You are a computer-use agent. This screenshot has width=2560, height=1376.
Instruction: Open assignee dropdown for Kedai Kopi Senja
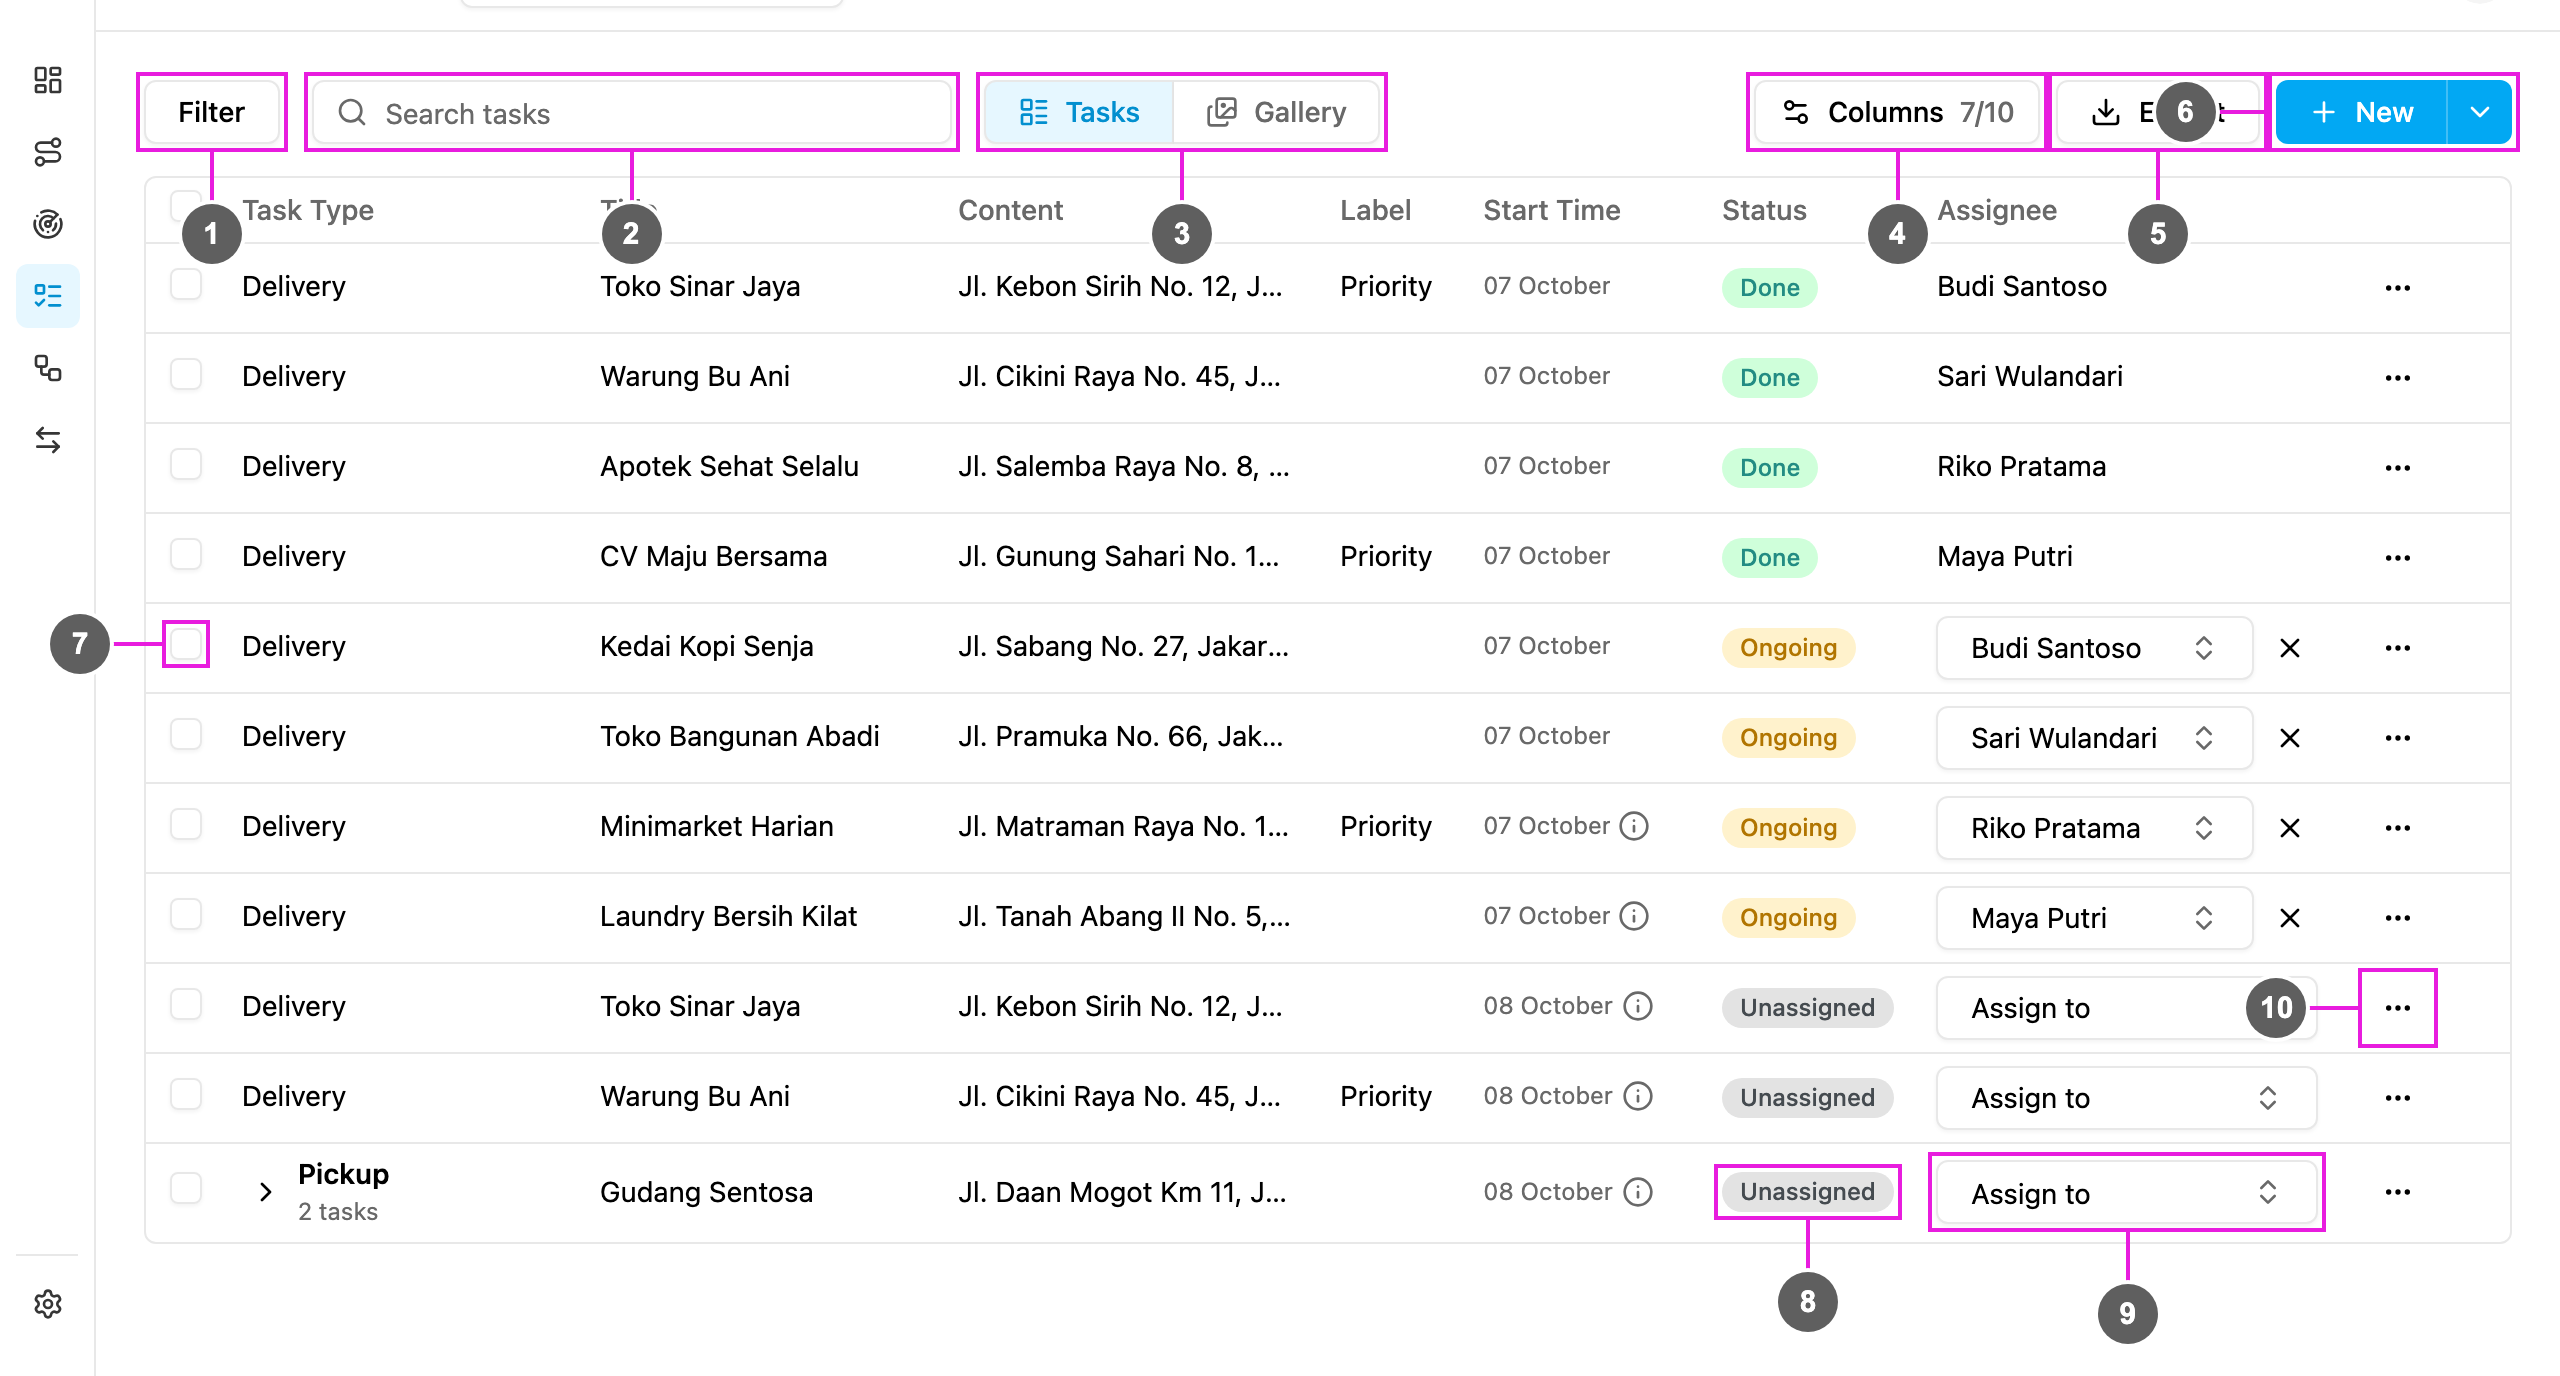point(2094,648)
